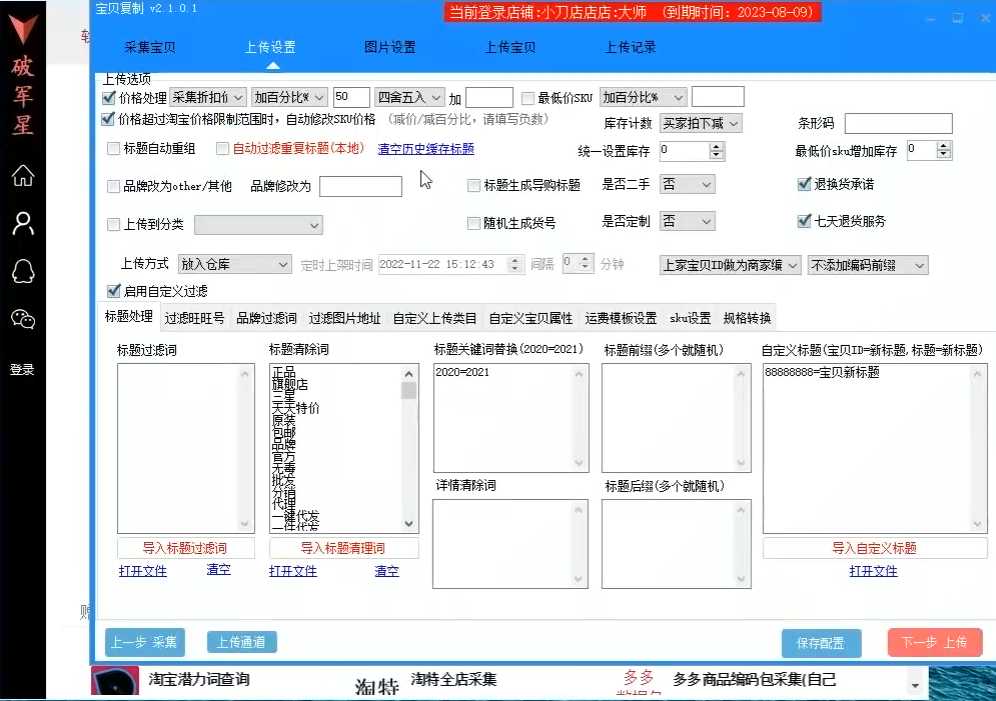The image size is (996, 701).
Task: Switch to 过滤图片地址 sub-tab
Action: click(345, 318)
